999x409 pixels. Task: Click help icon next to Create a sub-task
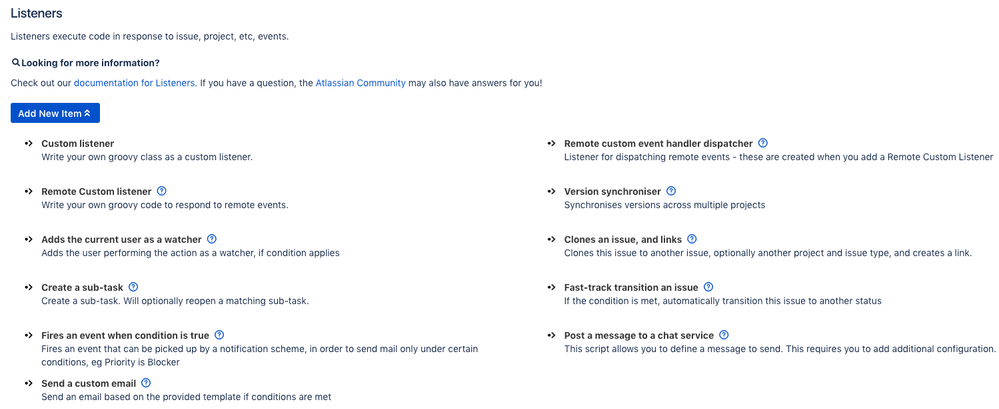133,287
